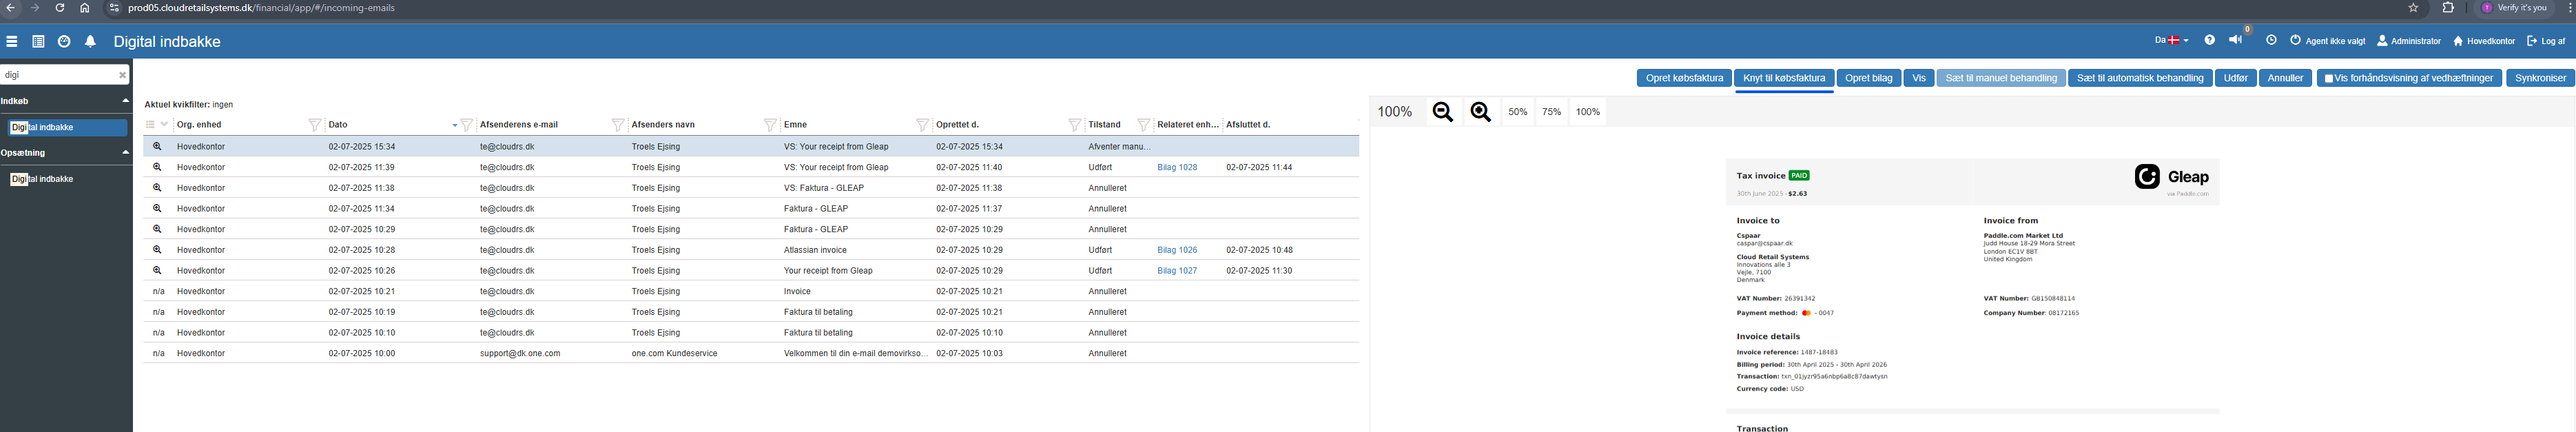Select Digital indbakke under Indkøb

coord(68,128)
